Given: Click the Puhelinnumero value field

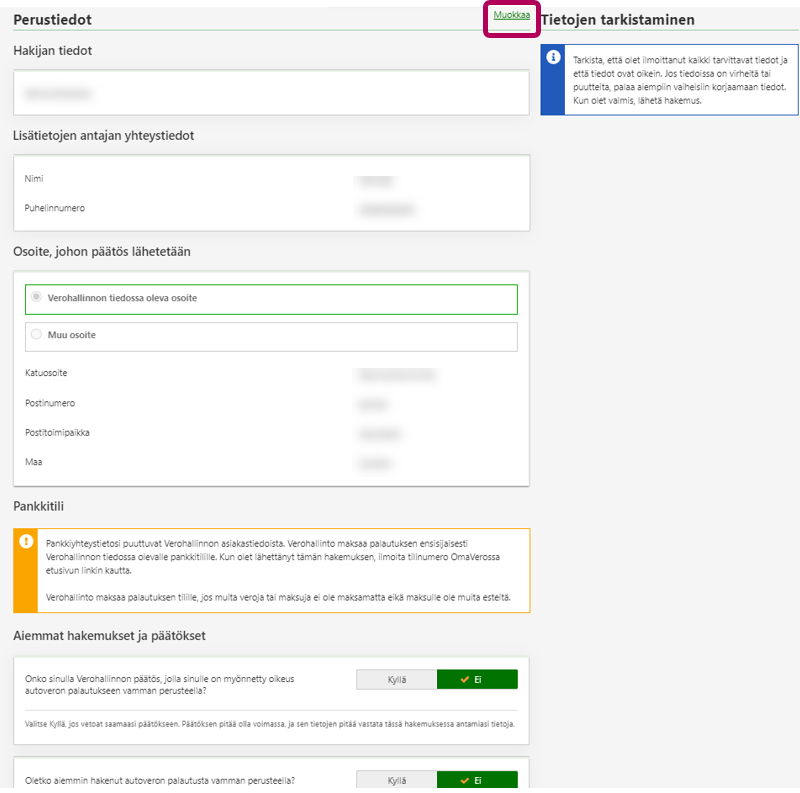Looking at the screenshot, I should tap(385, 210).
